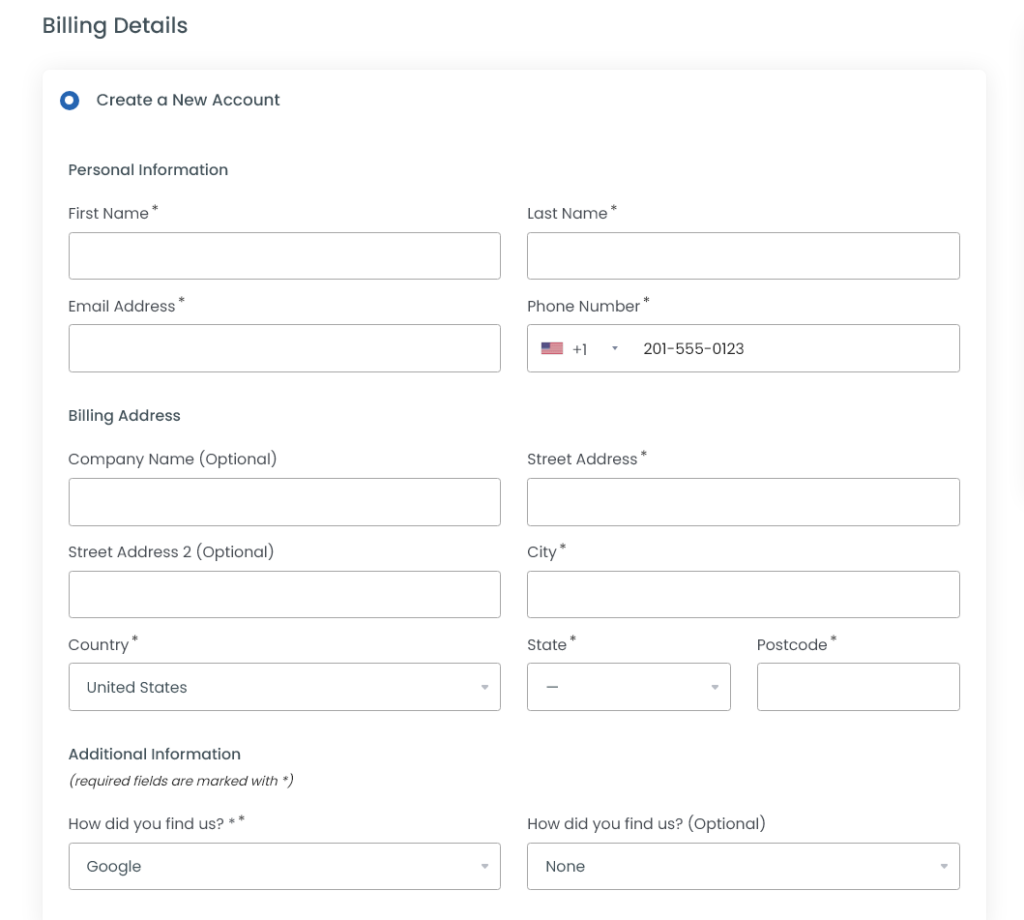
Task: Click the +1 country code text
Action: coord(579,349)
